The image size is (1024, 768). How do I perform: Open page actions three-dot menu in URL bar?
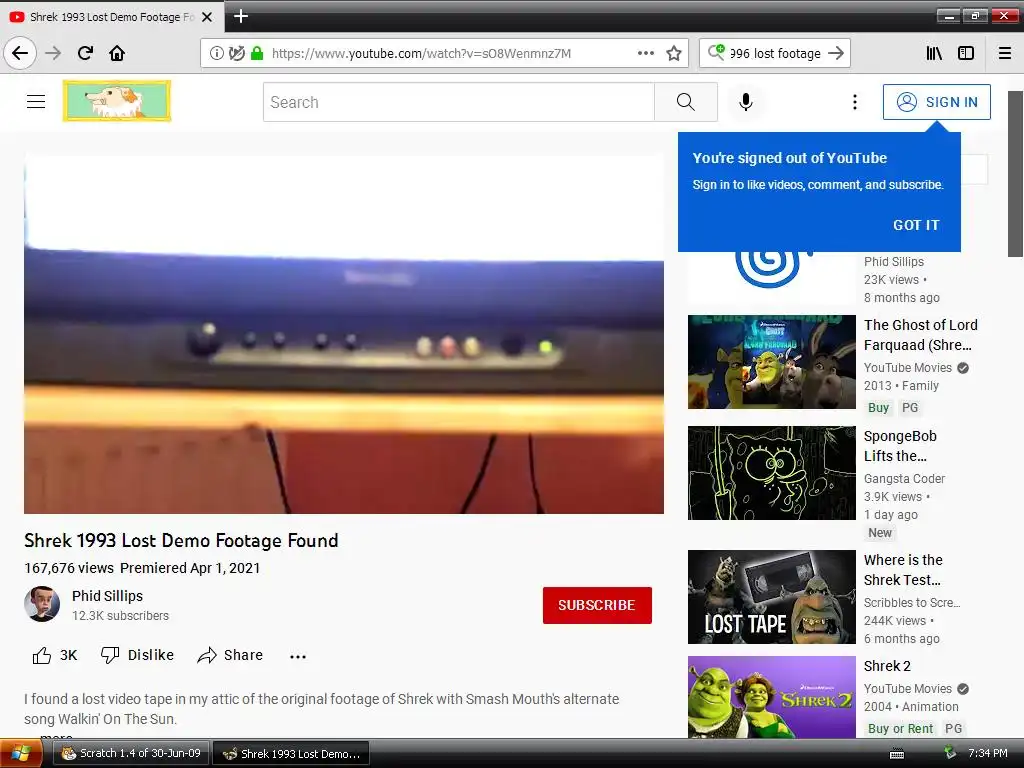click(645, 53)
